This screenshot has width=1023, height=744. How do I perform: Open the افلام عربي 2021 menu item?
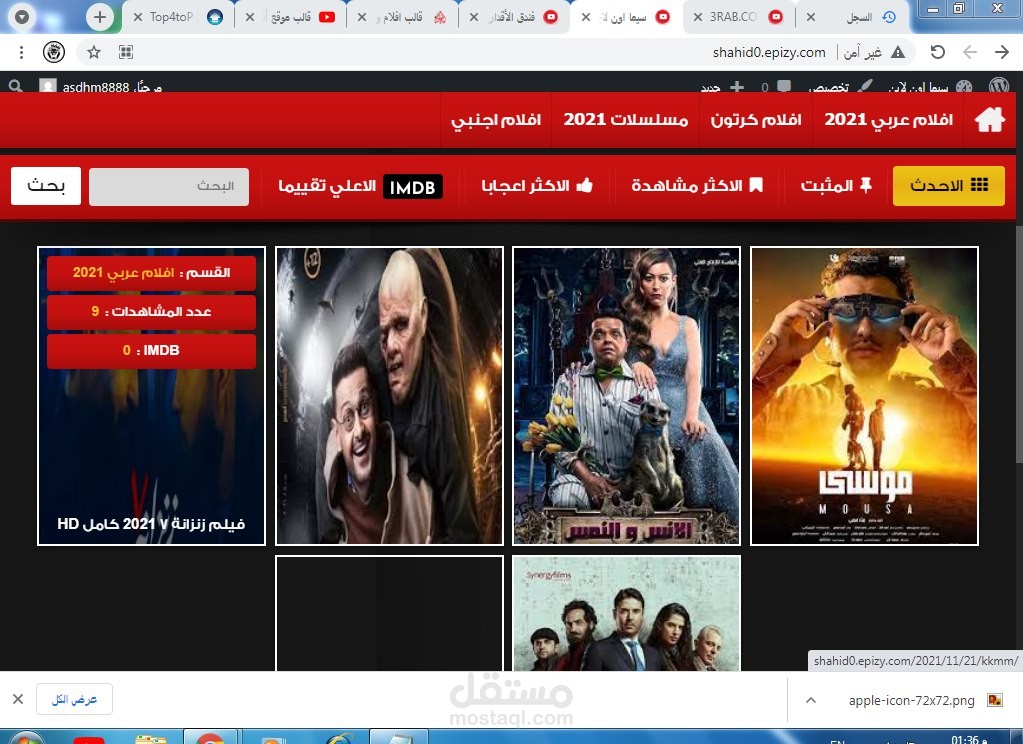point(888,119)
